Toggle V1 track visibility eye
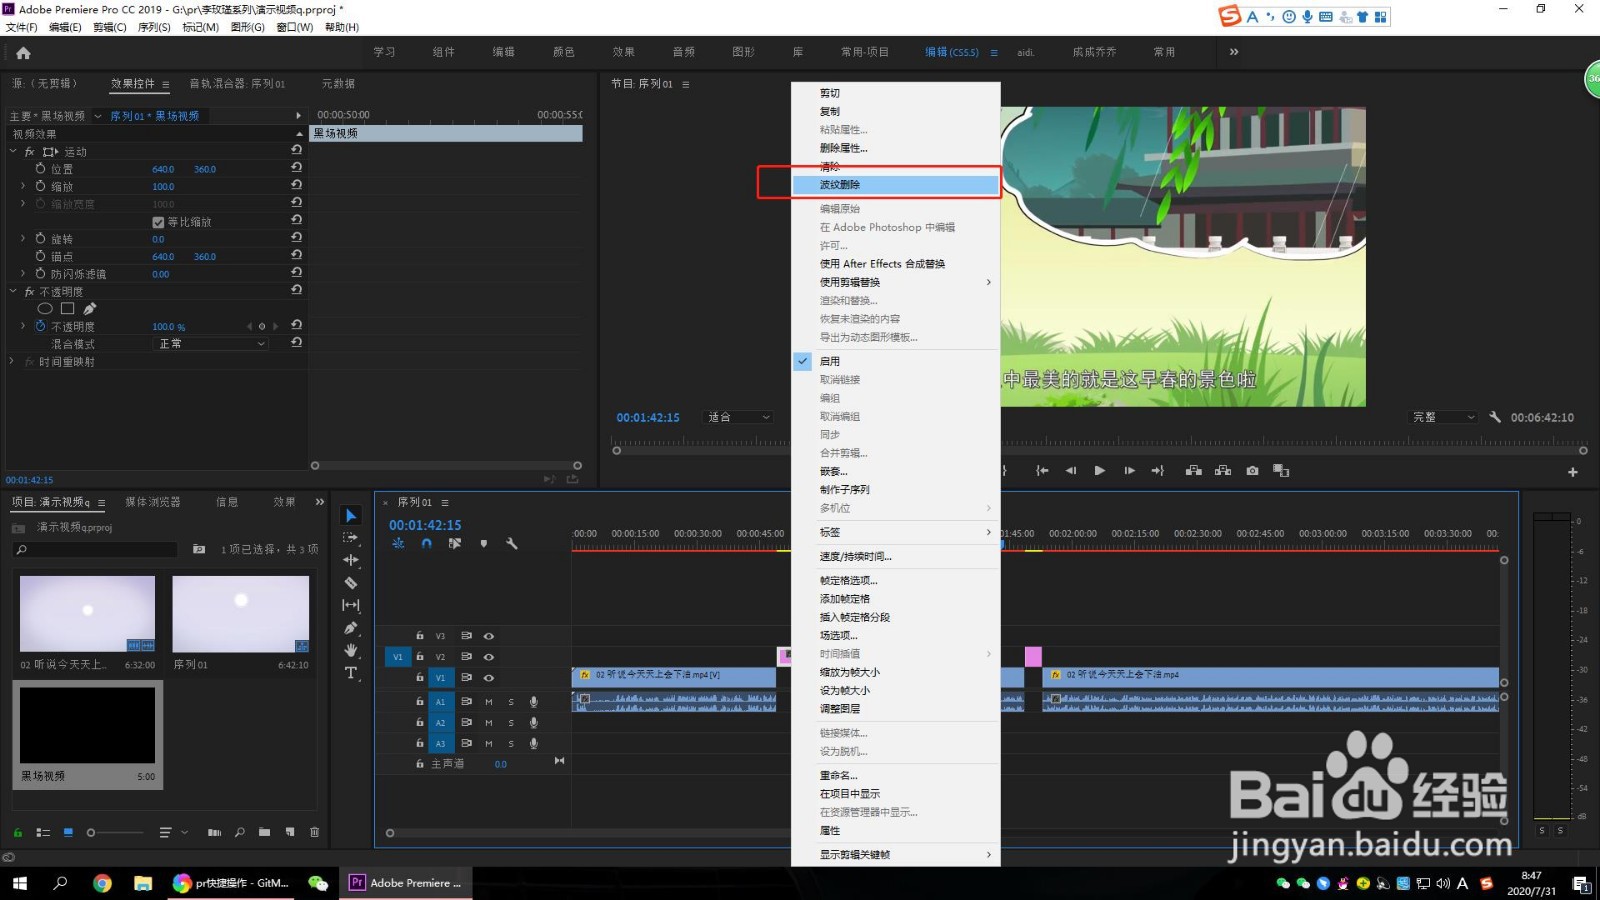The height and width of the screenshot is (900, 1600). pos(489,678)
